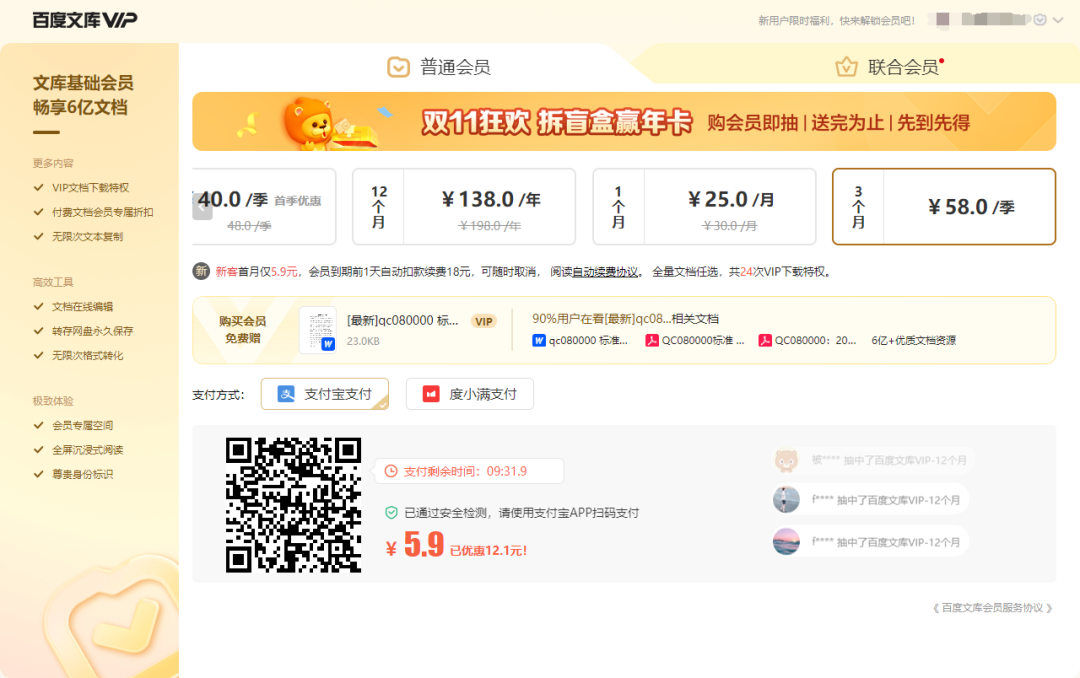The height and width of the screenshot is (678, 1080).
Task: Click the 普通会员 tab icon
Action: pos(398,67)
